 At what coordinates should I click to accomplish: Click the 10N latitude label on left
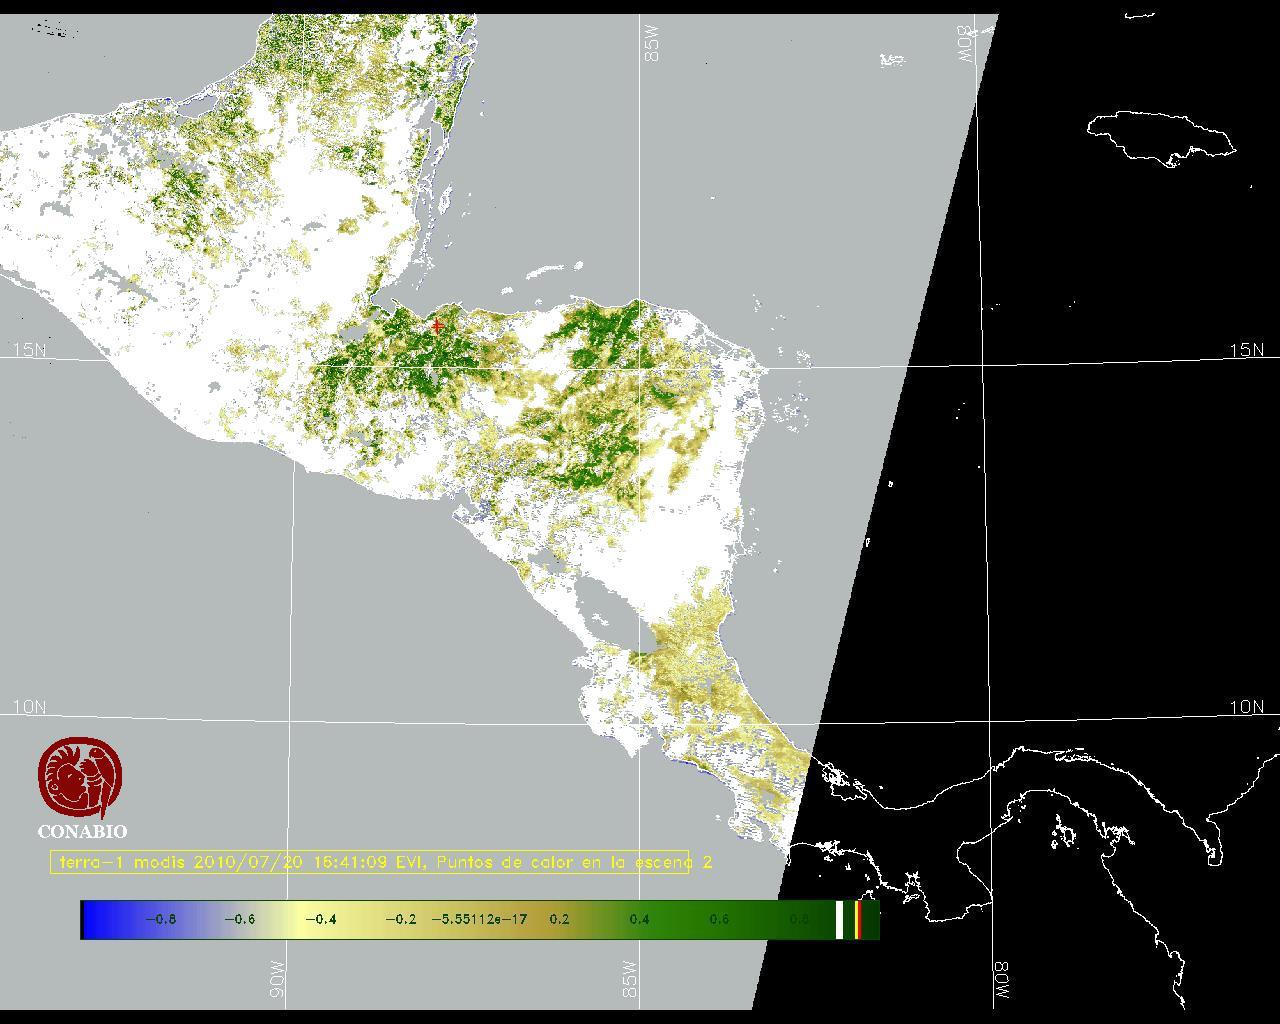[x=29, y=707]
